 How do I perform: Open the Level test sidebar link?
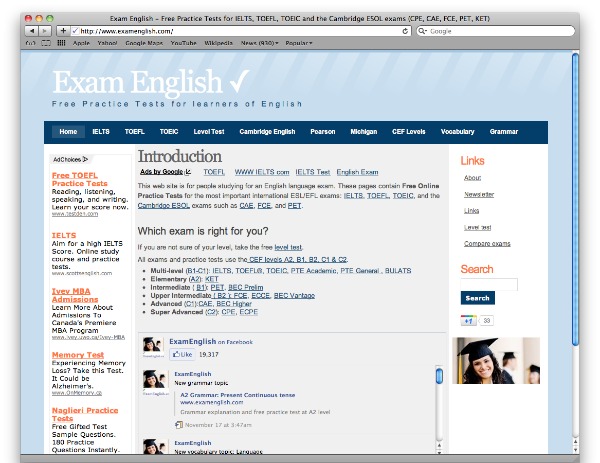coord(478,227)
